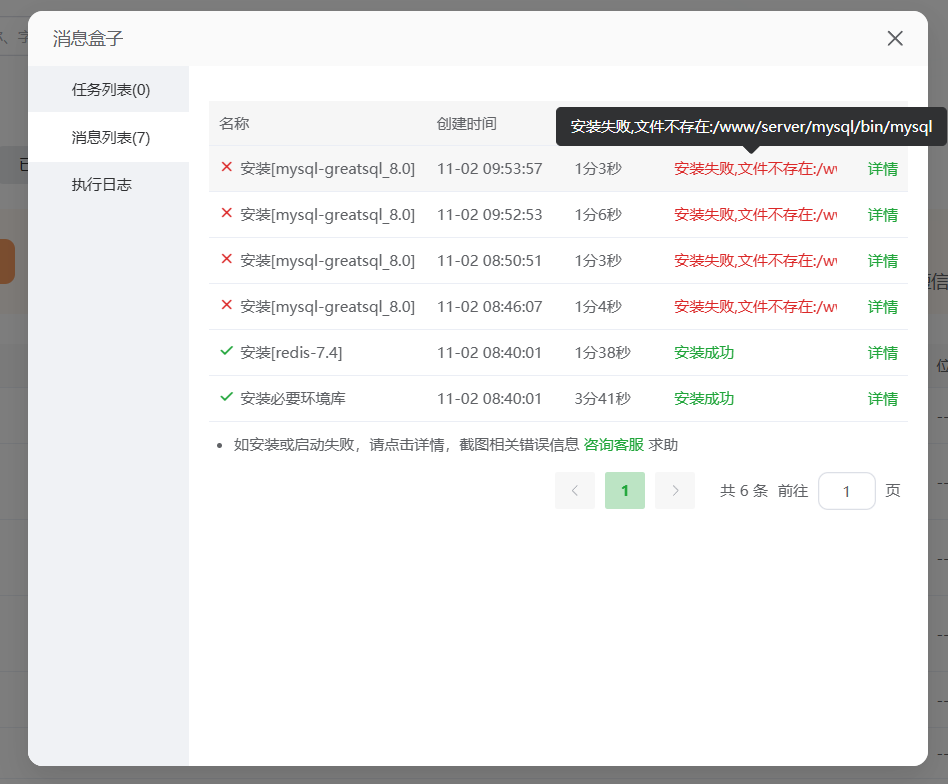Image resolution: width=948 pixels, height=784 pixels.
Task: Click red X icon for 09:53:57 mysql install
Action: point(226,168)
